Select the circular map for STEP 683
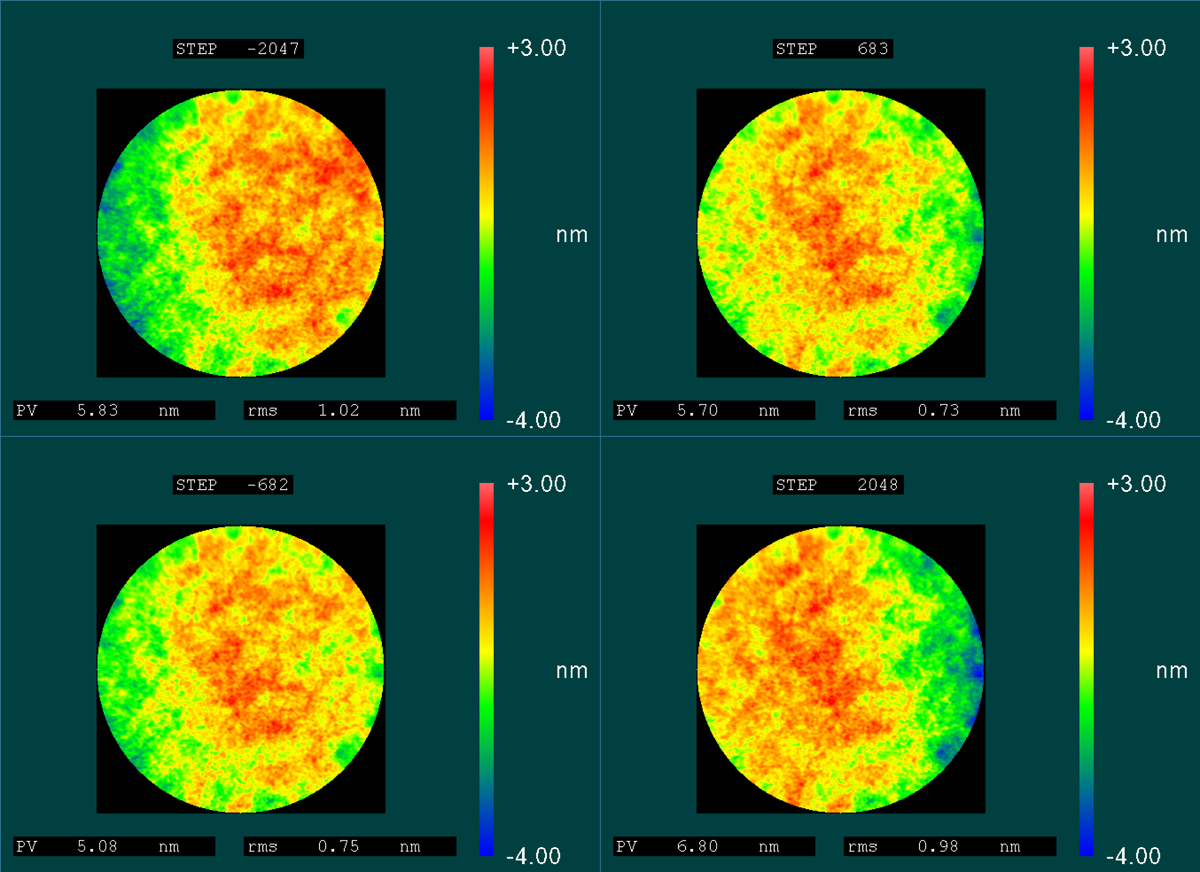Screen dimensions: 1200x872 (x=841, y=233)
